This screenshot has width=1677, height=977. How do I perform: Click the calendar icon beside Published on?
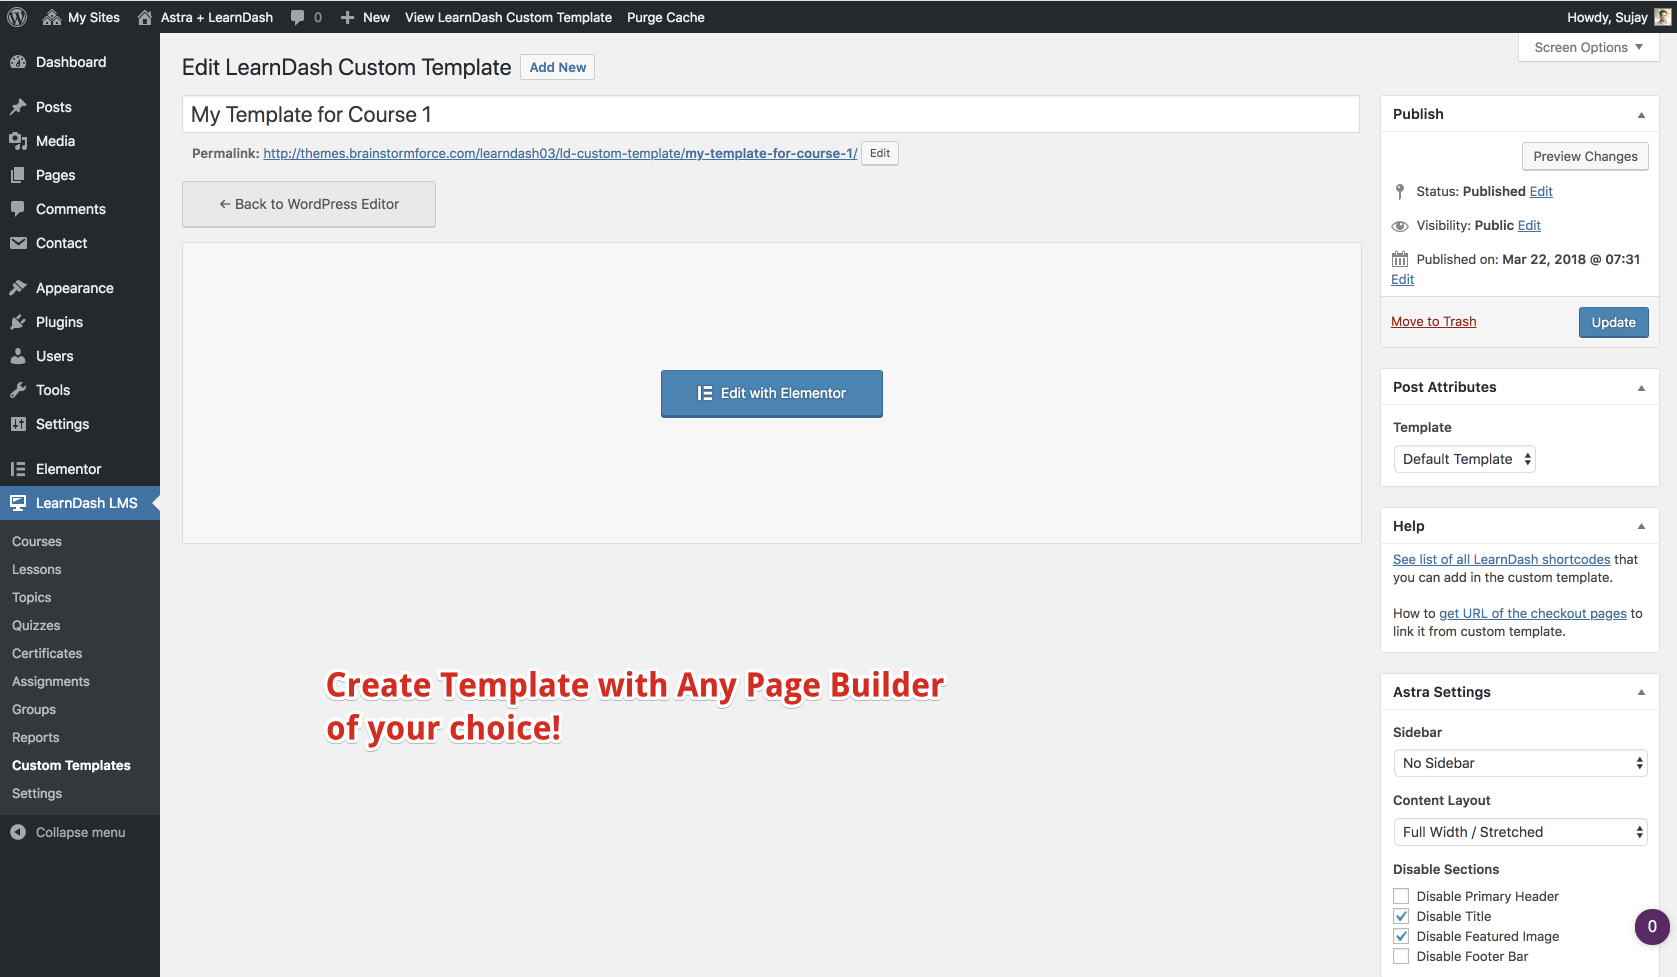click(1400, 259)
